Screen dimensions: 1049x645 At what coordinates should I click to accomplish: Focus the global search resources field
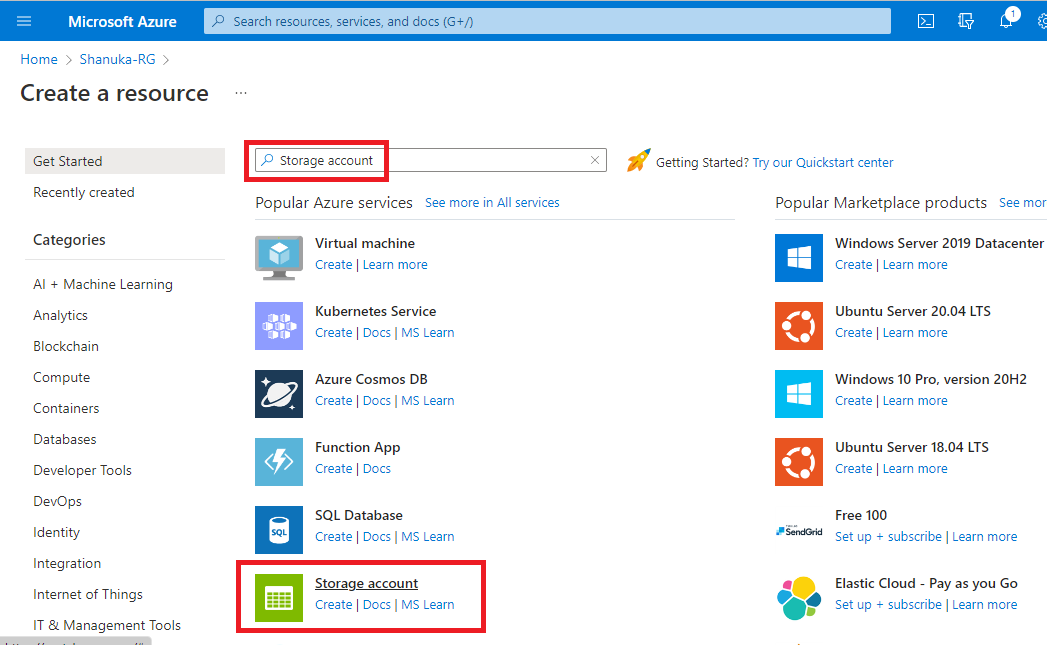(x=547, y=21)
